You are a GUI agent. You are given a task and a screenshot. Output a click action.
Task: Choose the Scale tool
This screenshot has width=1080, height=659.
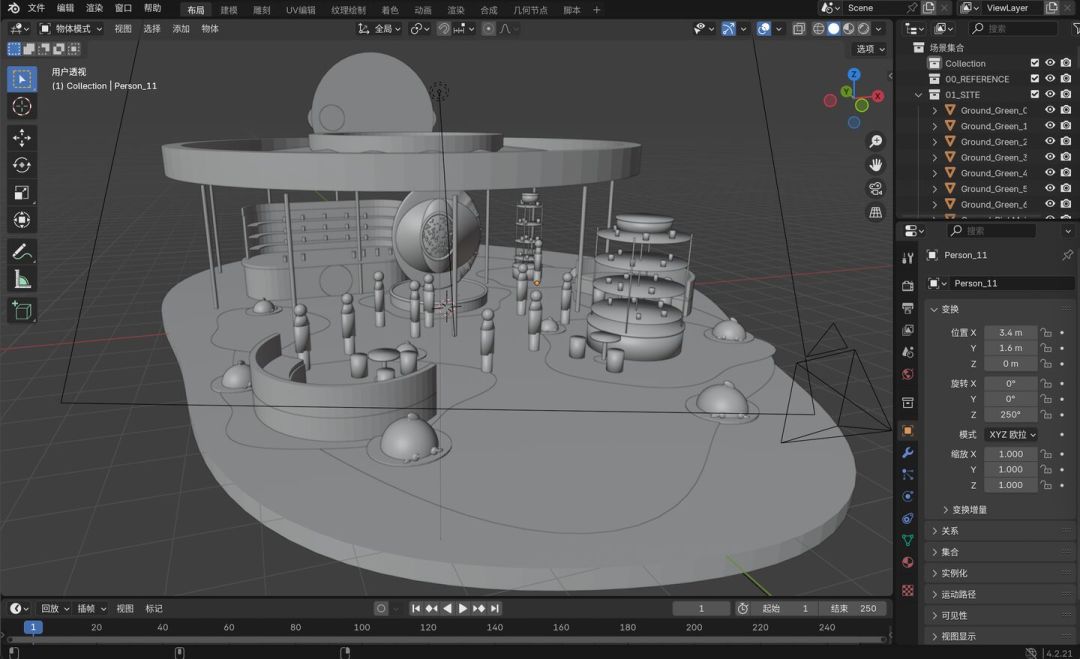22,193
